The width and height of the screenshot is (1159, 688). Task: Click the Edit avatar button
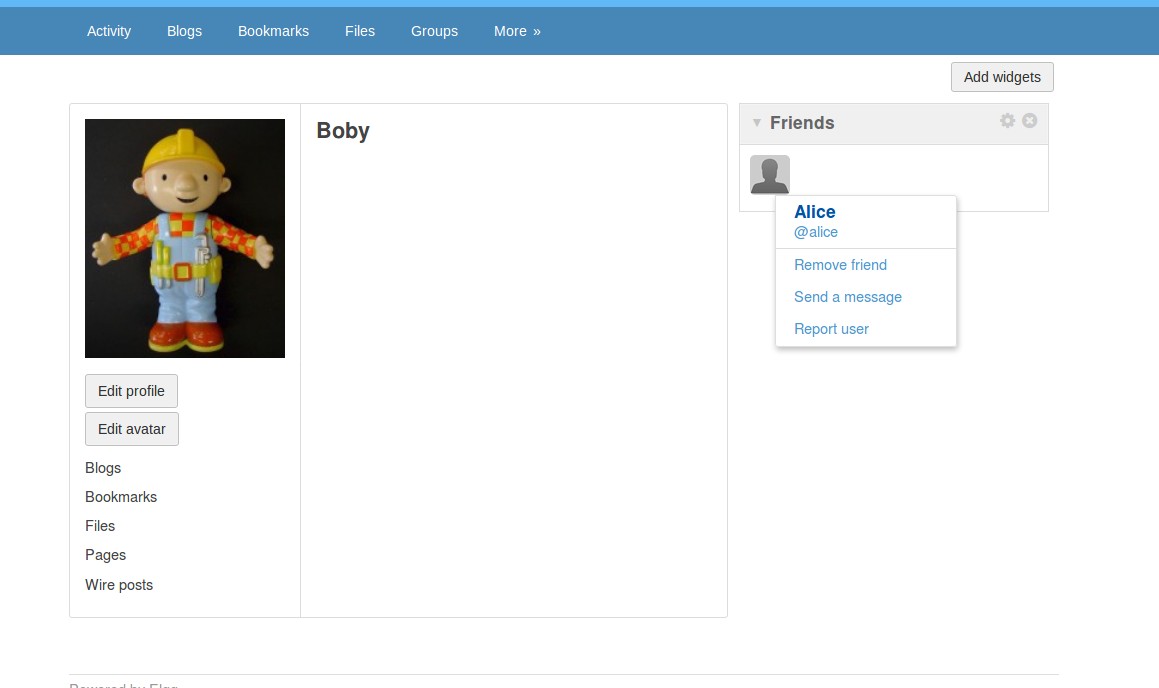132,429
